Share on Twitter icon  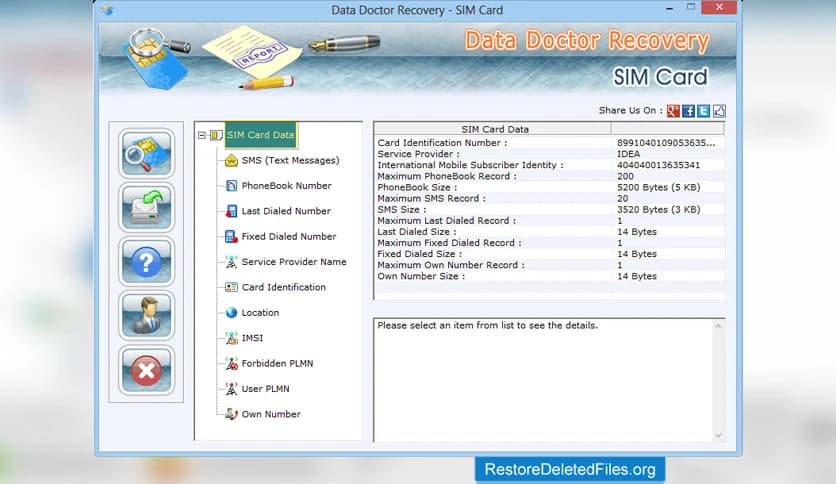point(704,111)
